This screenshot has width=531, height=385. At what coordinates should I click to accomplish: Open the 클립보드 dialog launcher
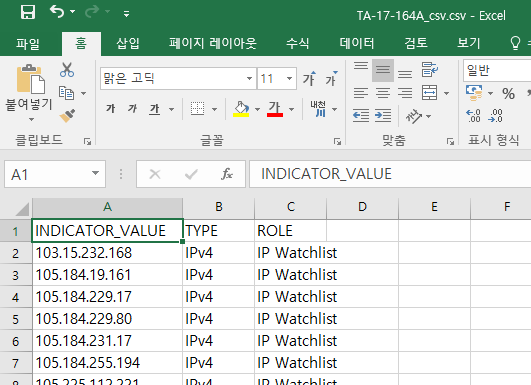(87, 141)
